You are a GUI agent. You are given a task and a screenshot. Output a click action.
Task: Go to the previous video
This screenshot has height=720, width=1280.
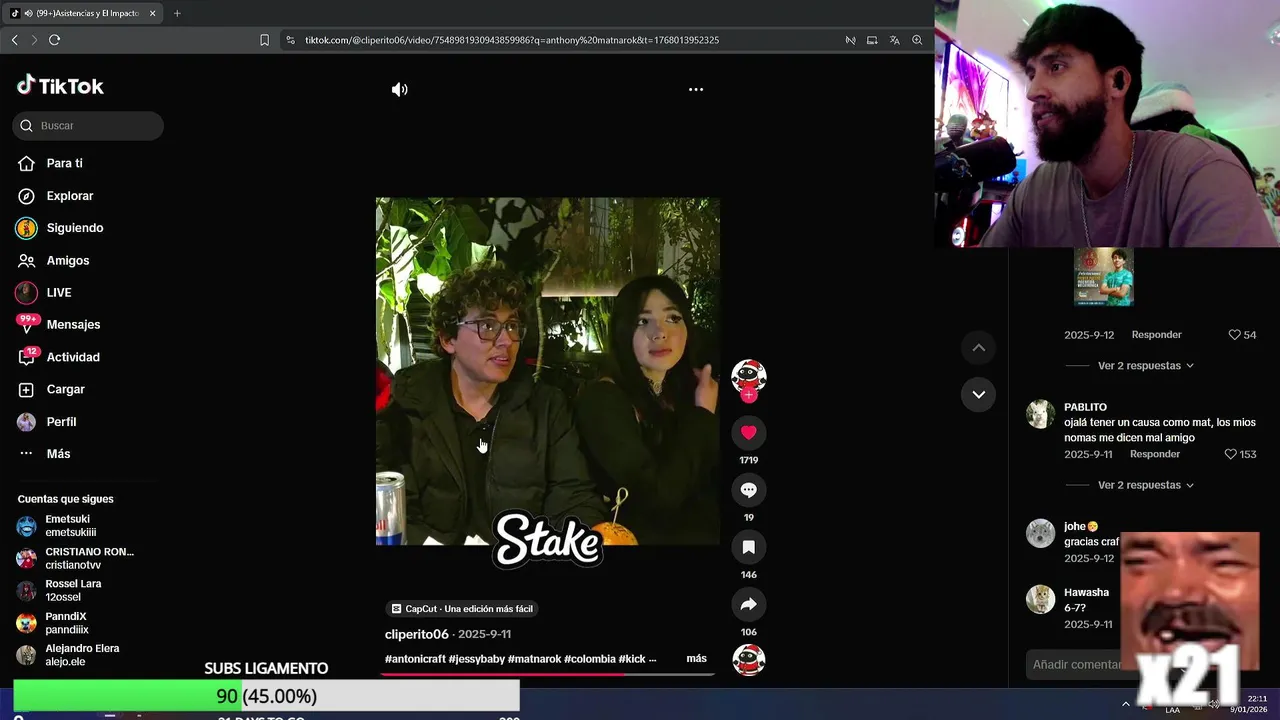(978, 347)
